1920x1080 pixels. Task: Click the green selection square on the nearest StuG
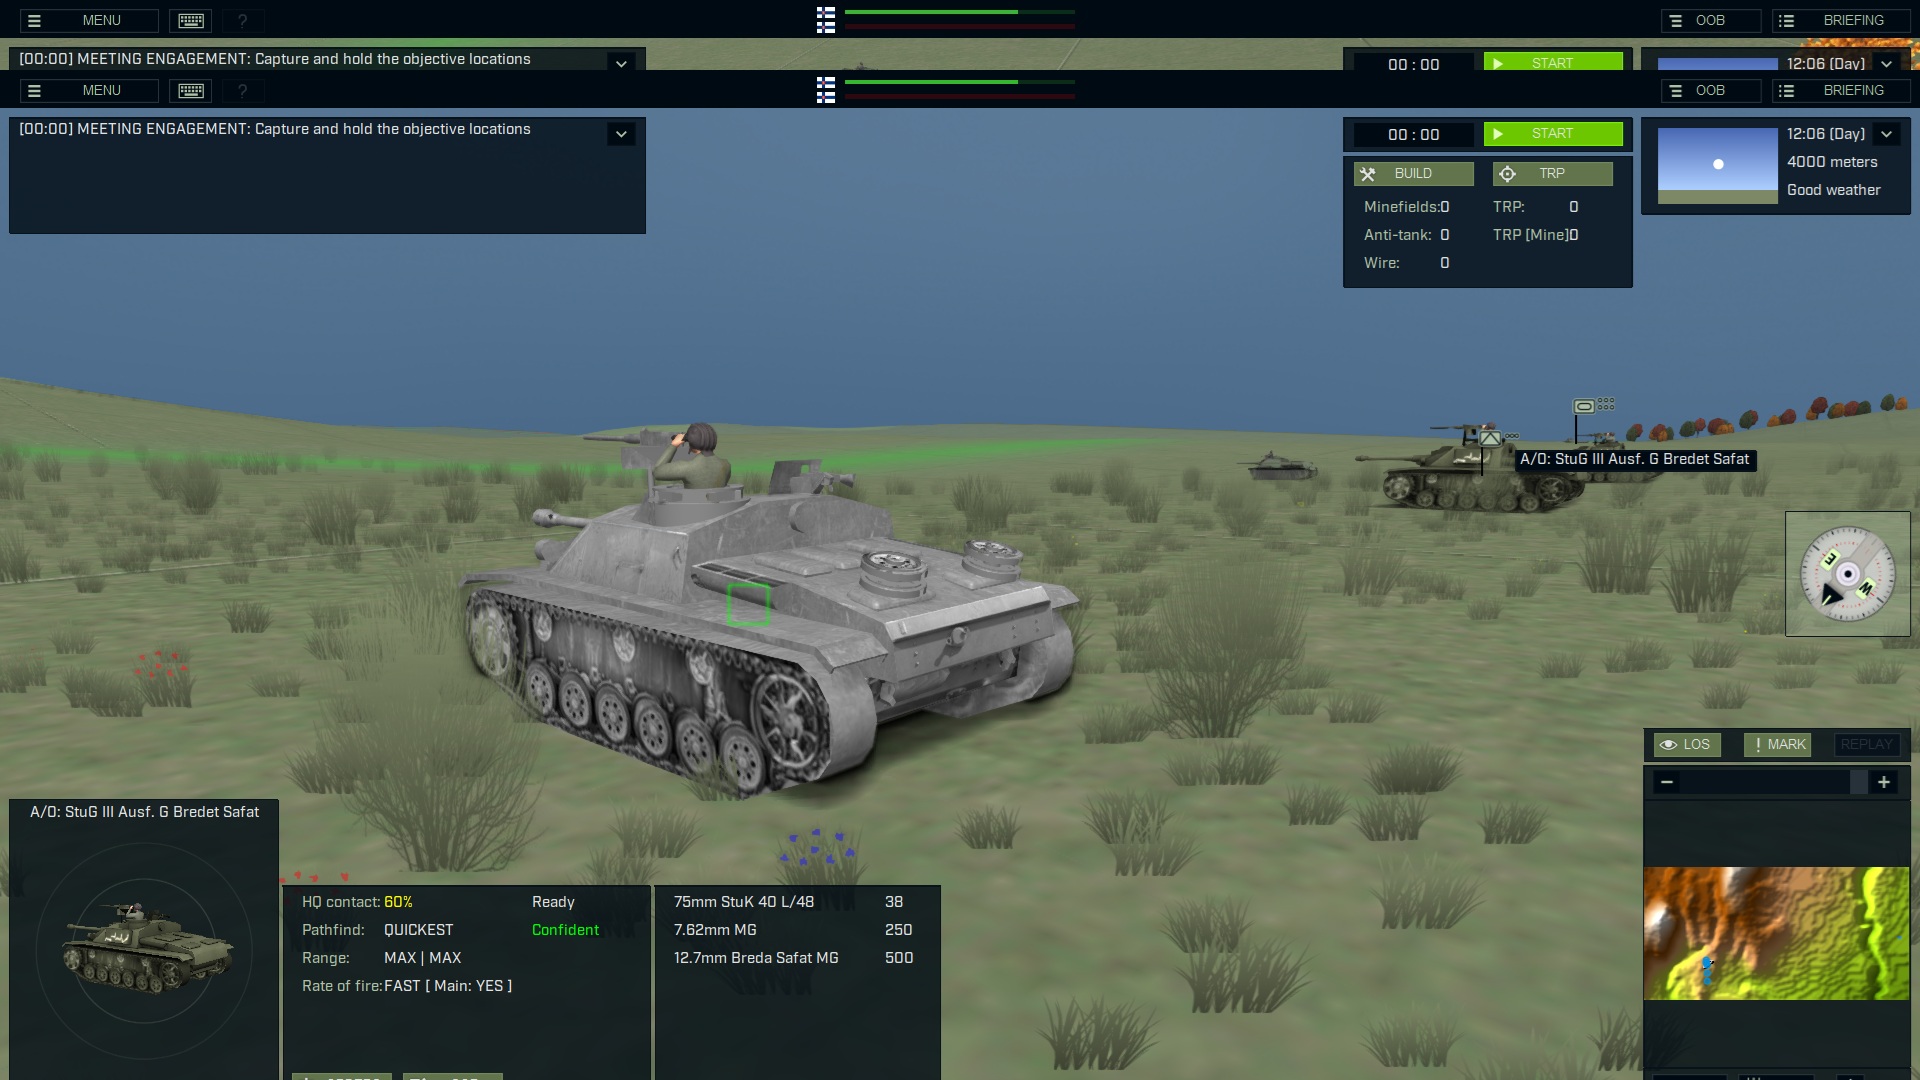(x=748, y=604)
